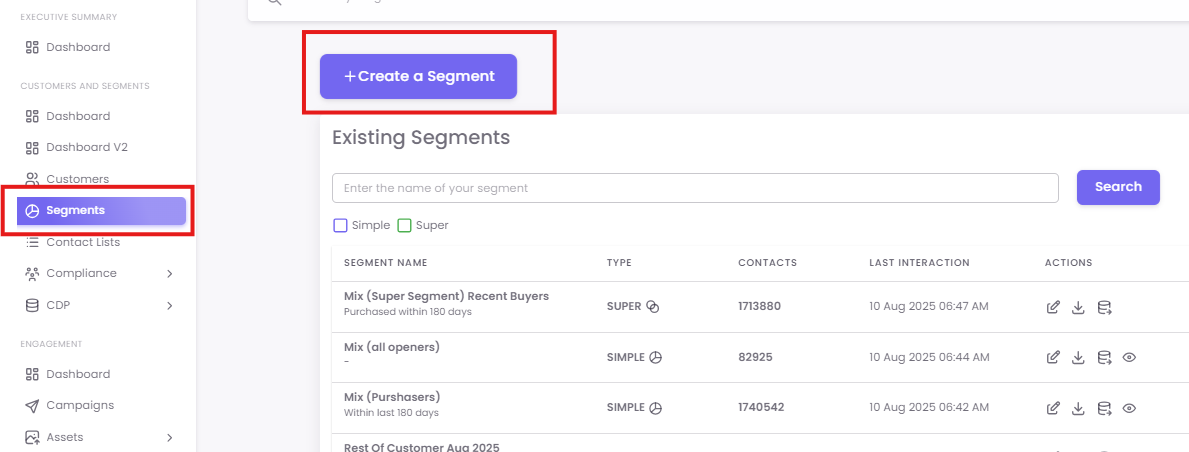Viewport: 1189px width, 452px height.
Task: Toggle the Simple segment filter checkbox
Action: (340, 225)
